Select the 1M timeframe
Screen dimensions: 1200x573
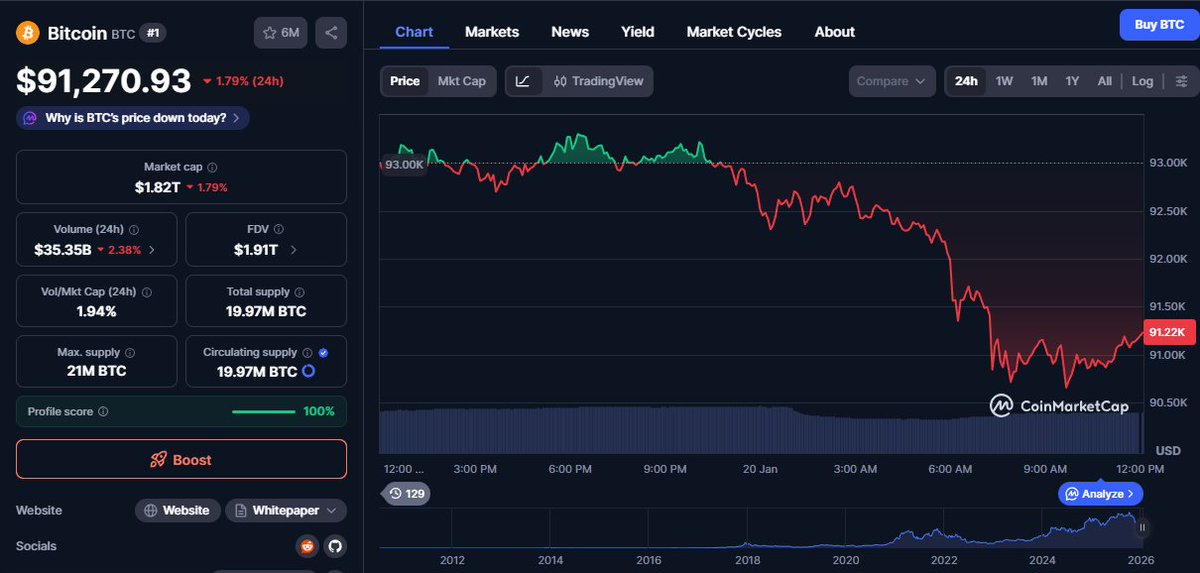1039,81
